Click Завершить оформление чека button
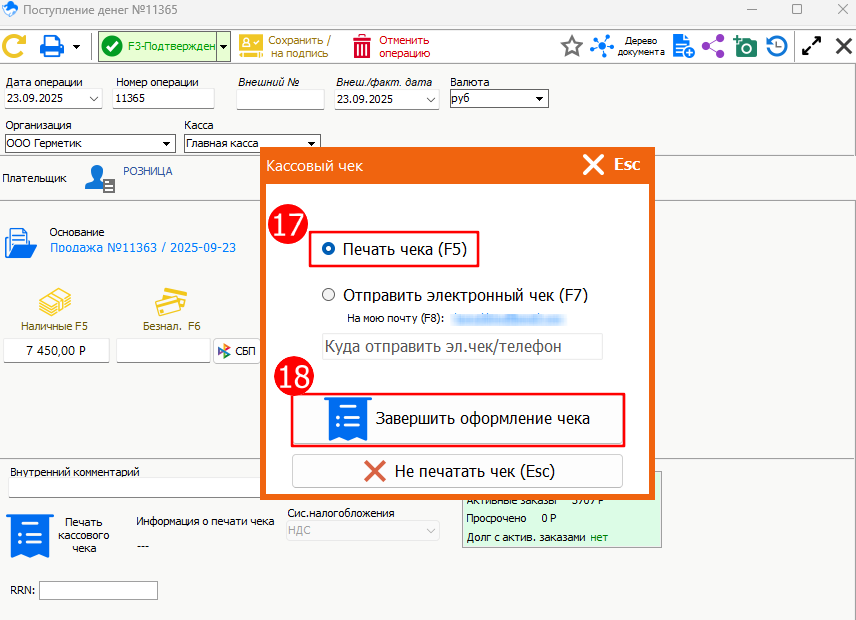 458,419
